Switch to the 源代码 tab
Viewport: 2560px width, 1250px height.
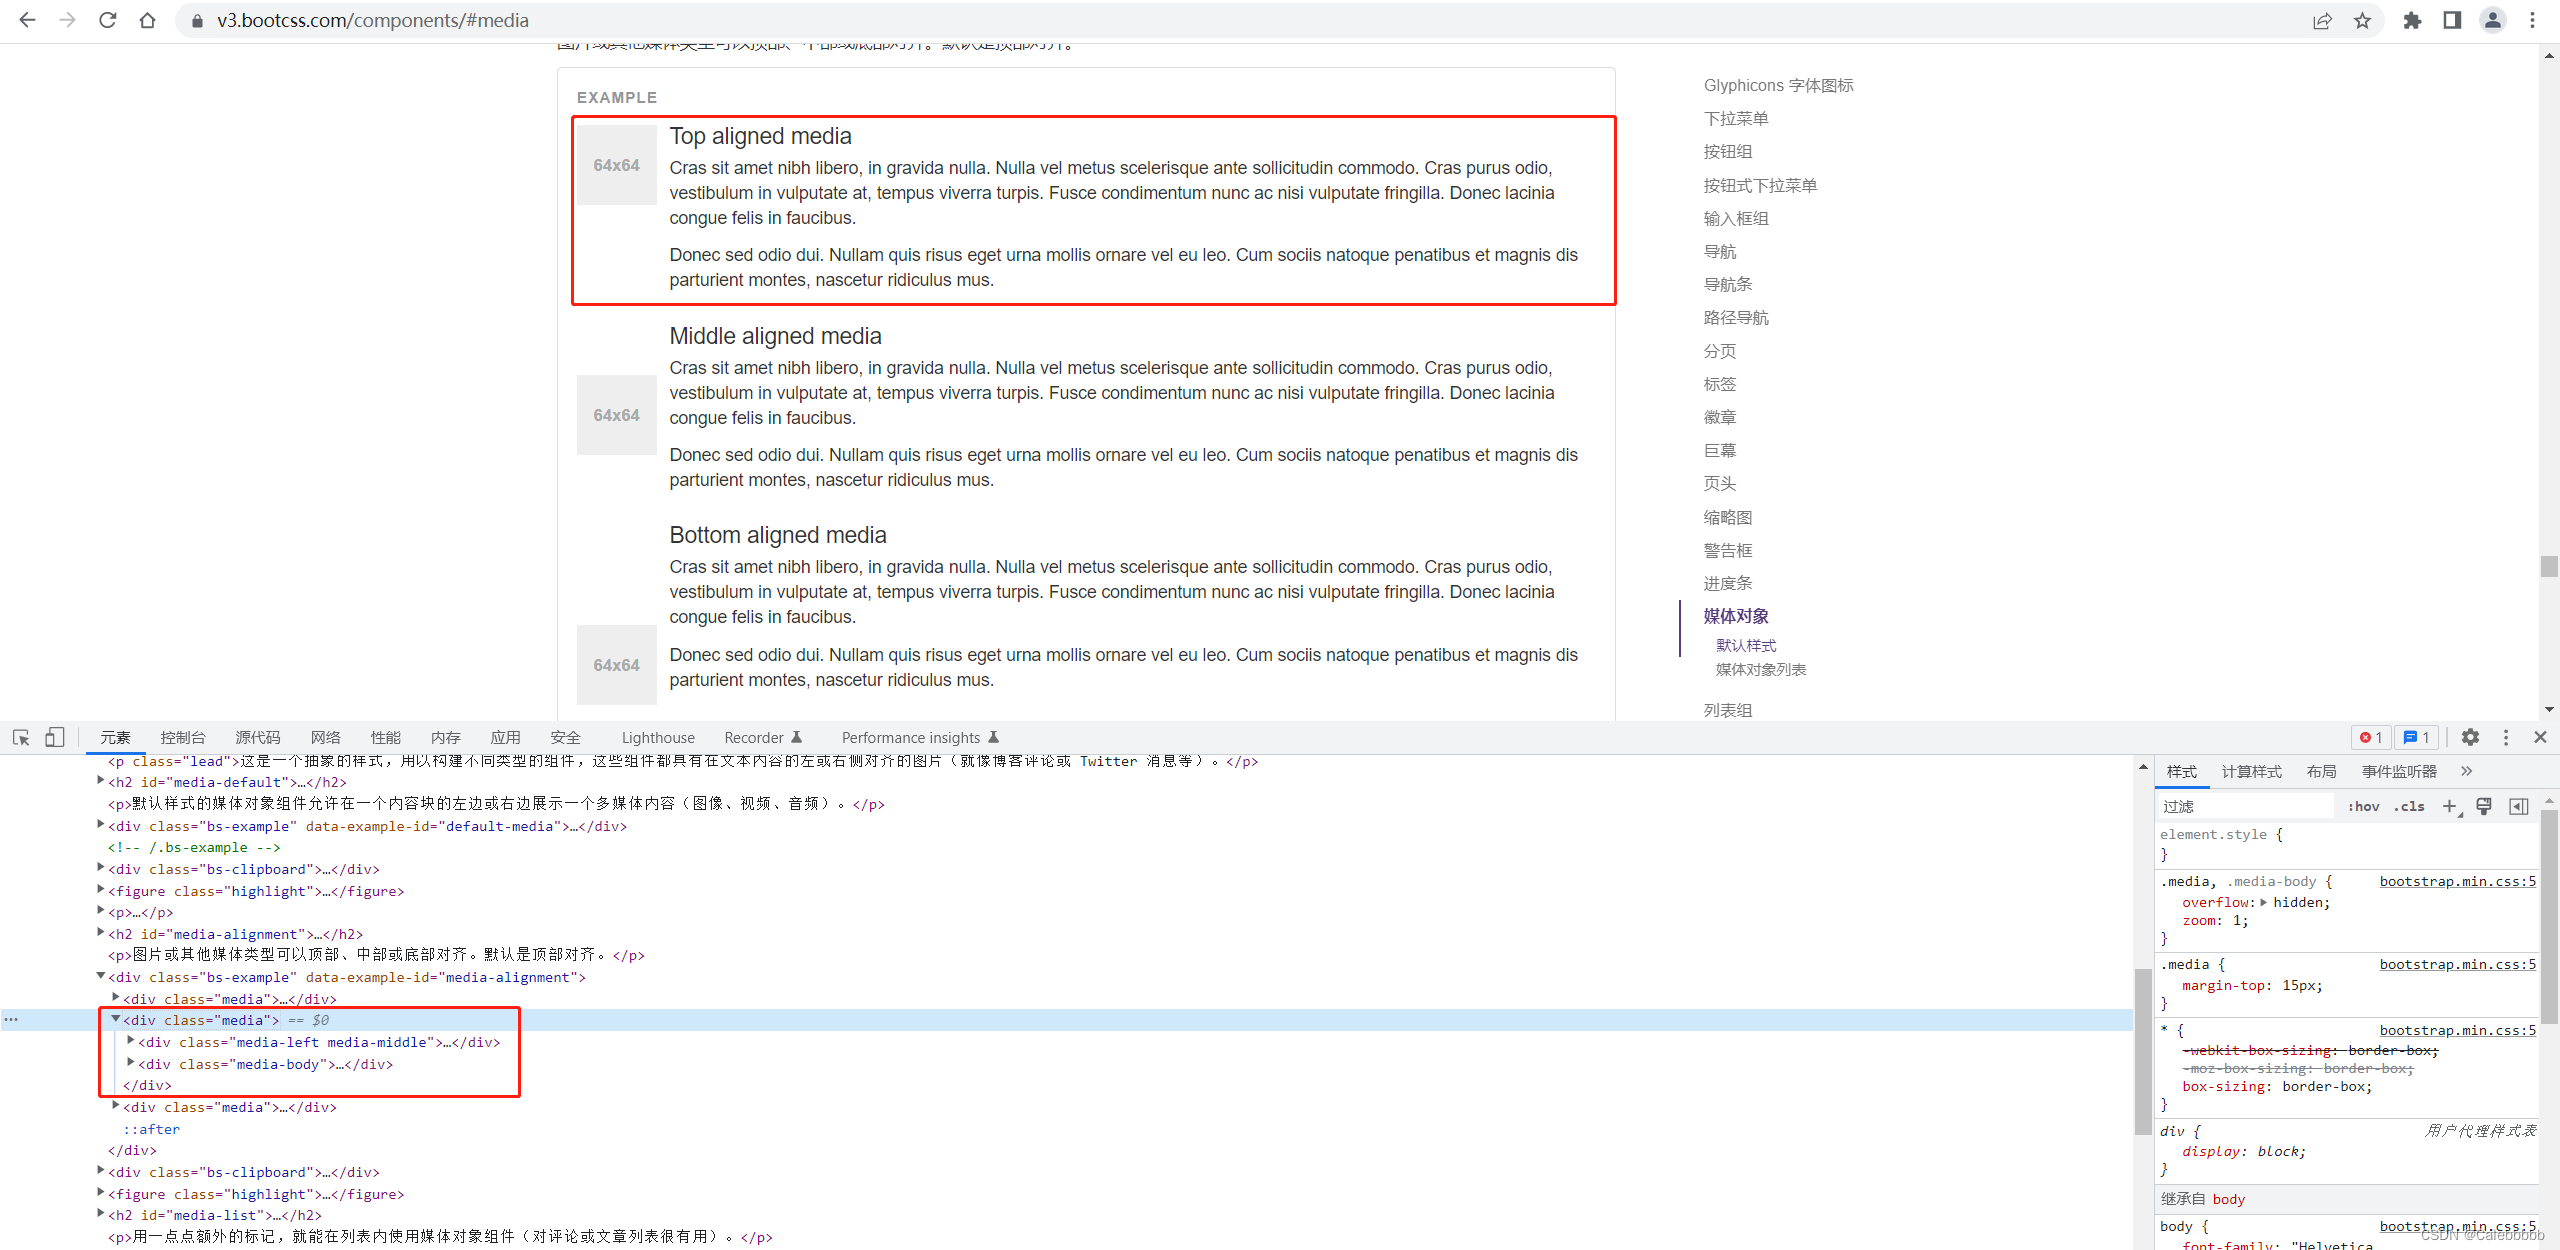(258, 737)
